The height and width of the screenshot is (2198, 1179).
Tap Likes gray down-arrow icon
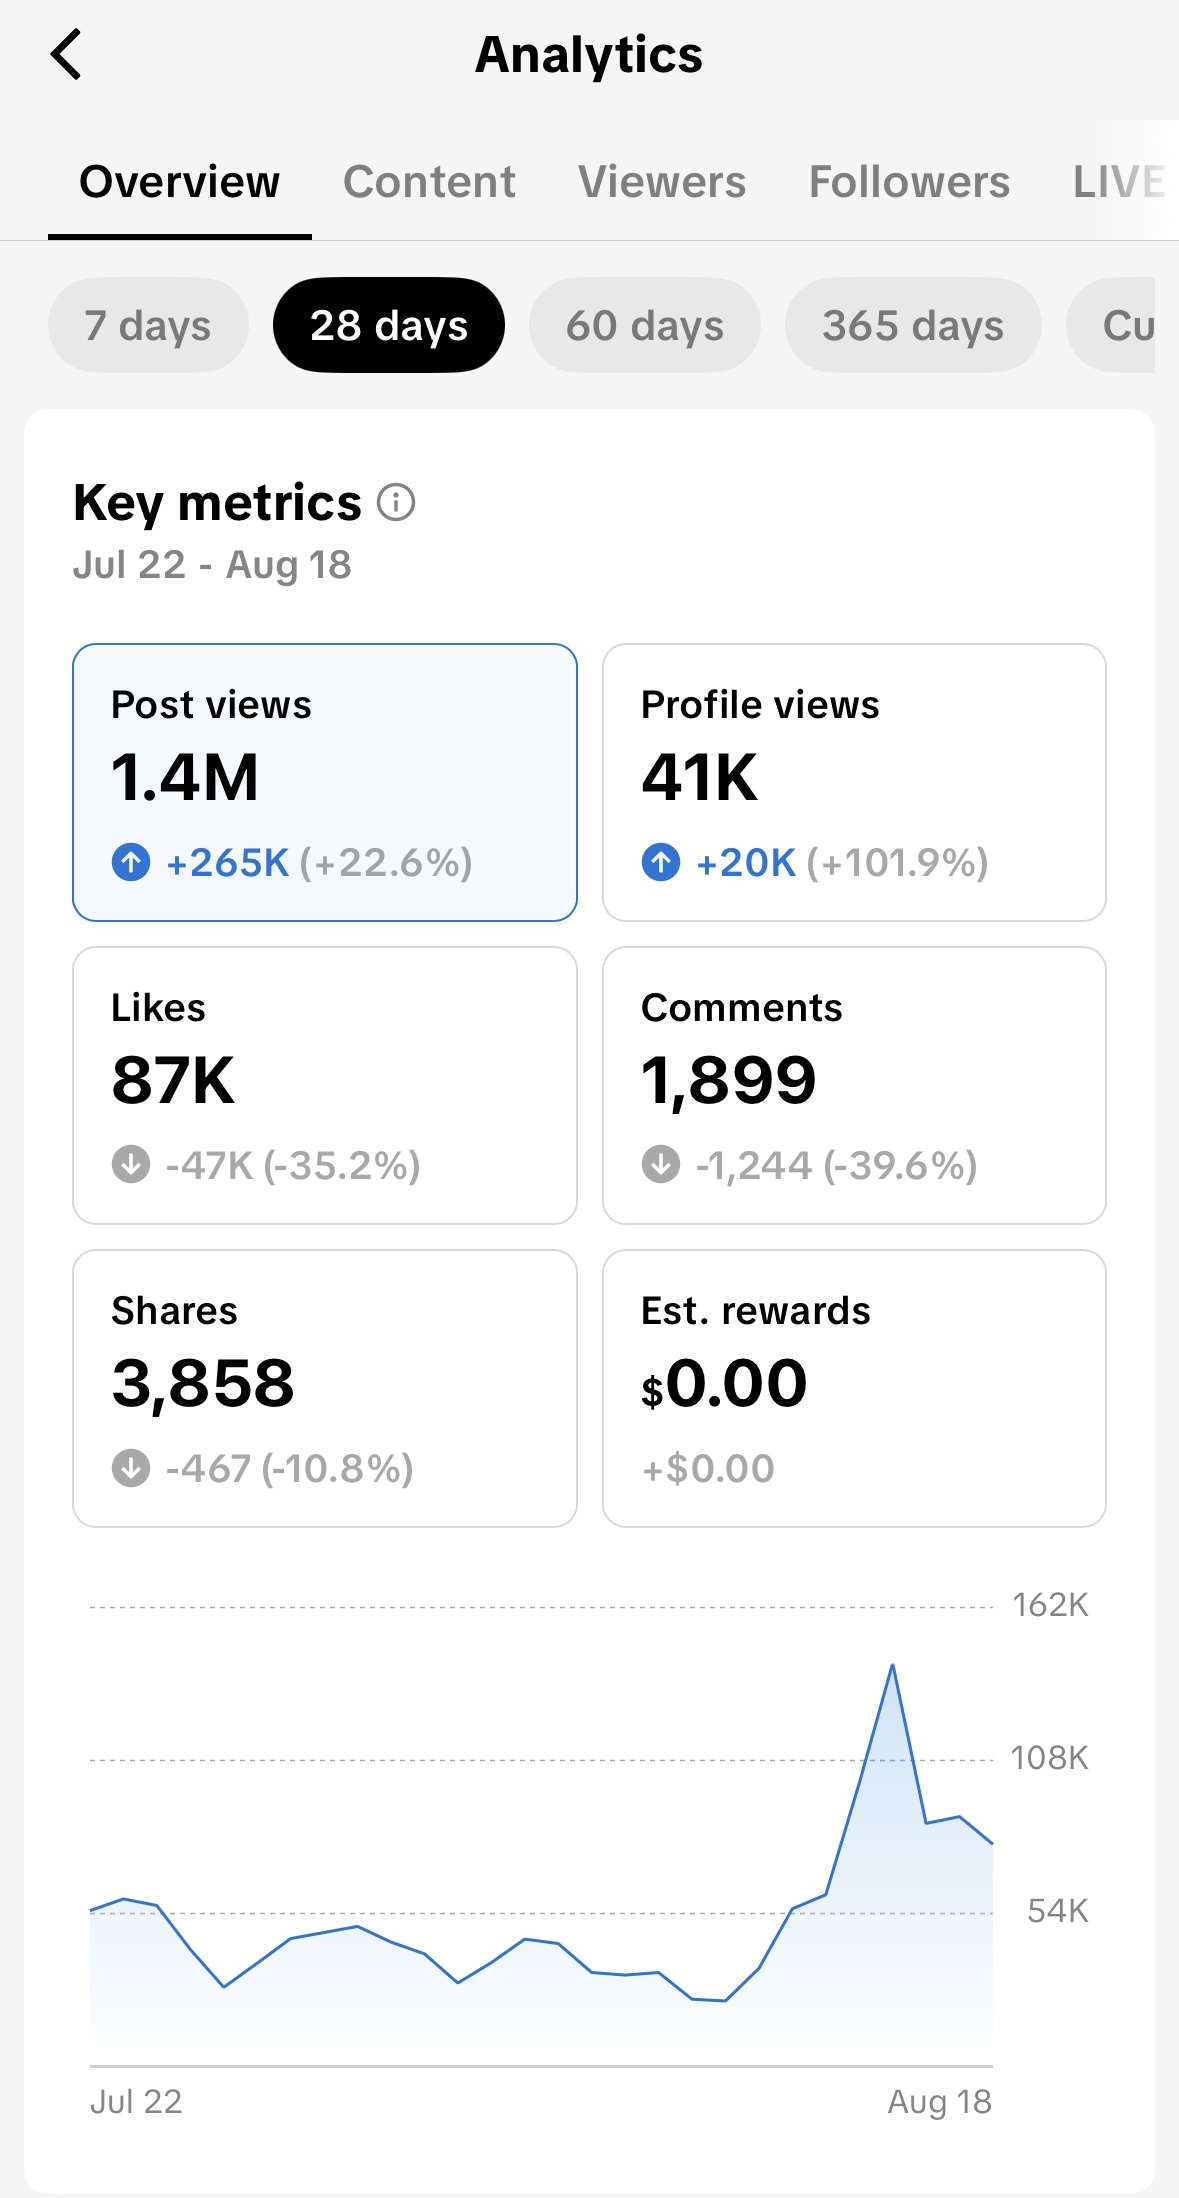coord(131,1165)
